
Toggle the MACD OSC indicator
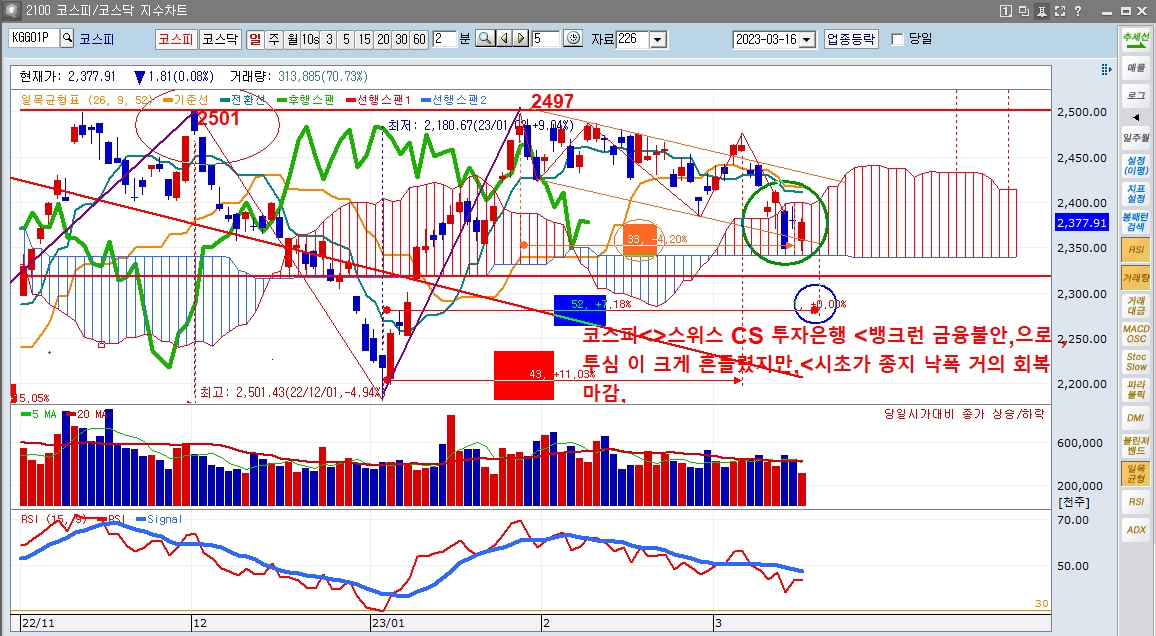1136,333
